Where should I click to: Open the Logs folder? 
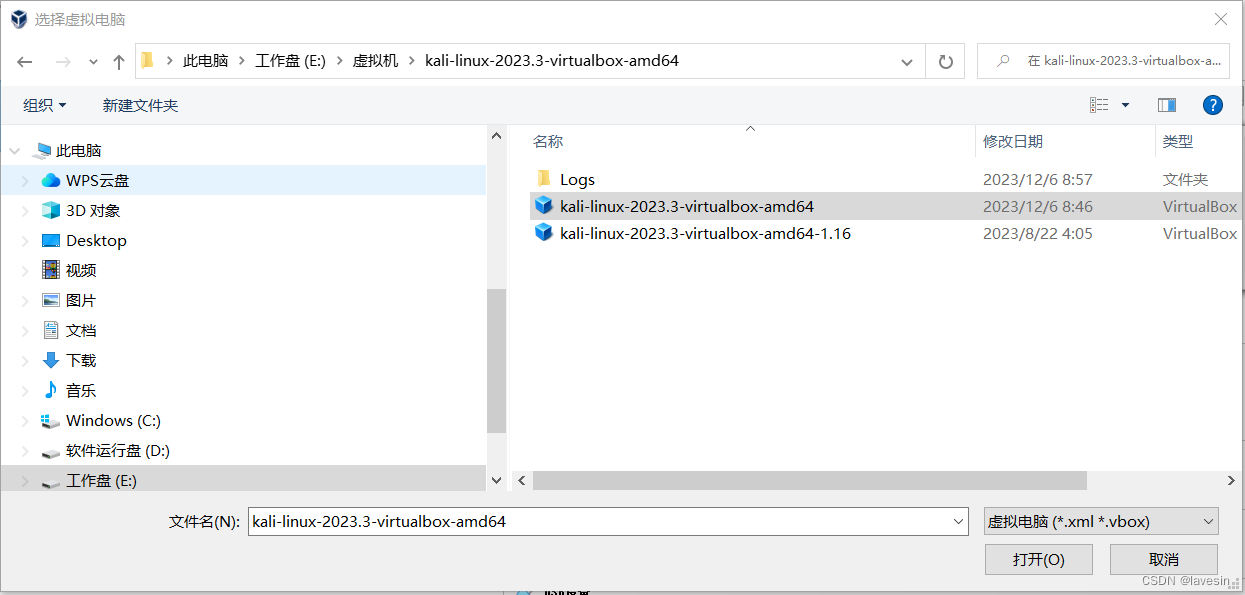click(x=578, y=179)
